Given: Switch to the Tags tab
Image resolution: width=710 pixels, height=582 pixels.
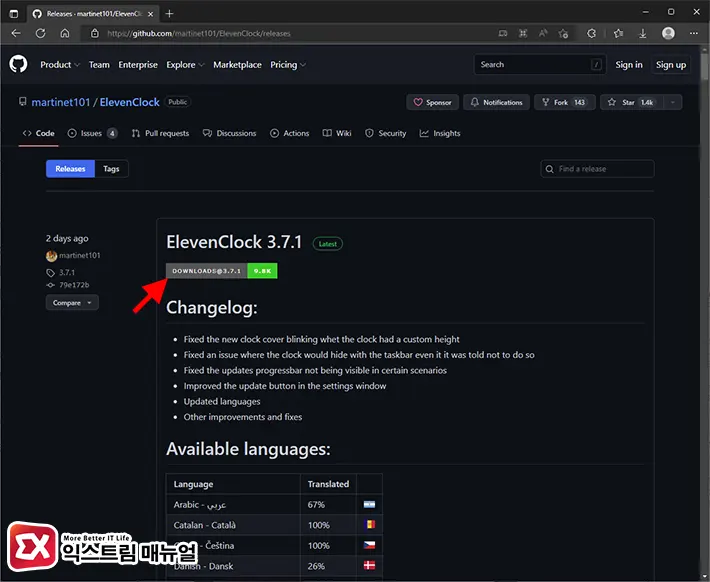Looking at the screenshot, I should coord(111,169).
